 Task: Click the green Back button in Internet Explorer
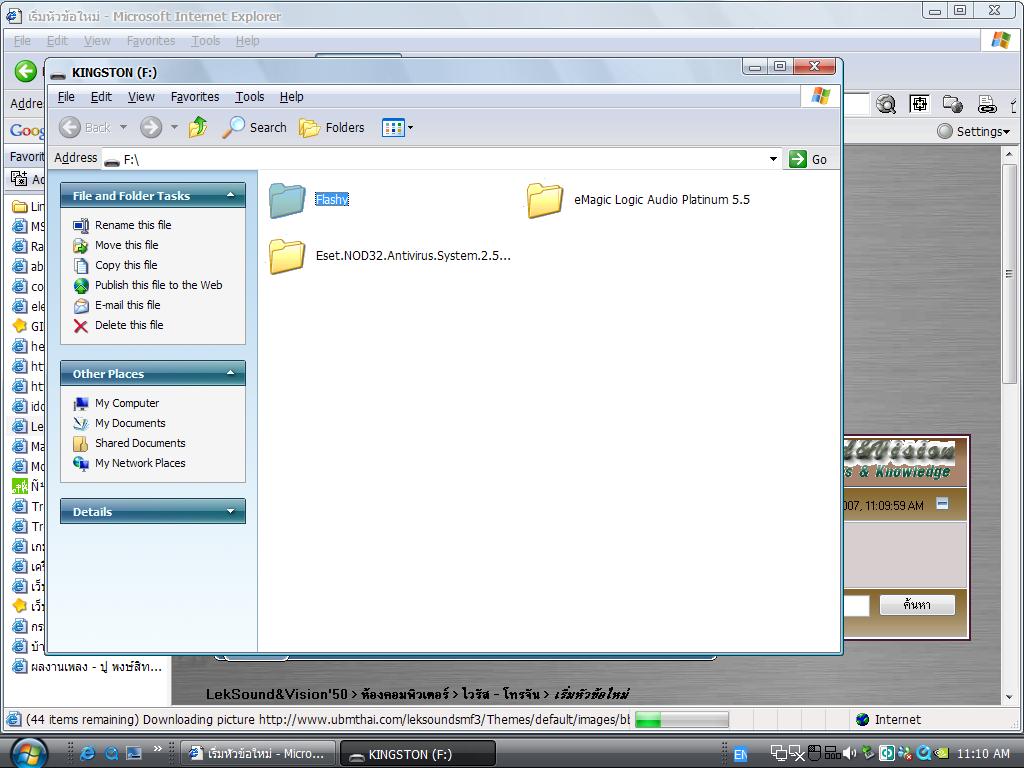26,71
